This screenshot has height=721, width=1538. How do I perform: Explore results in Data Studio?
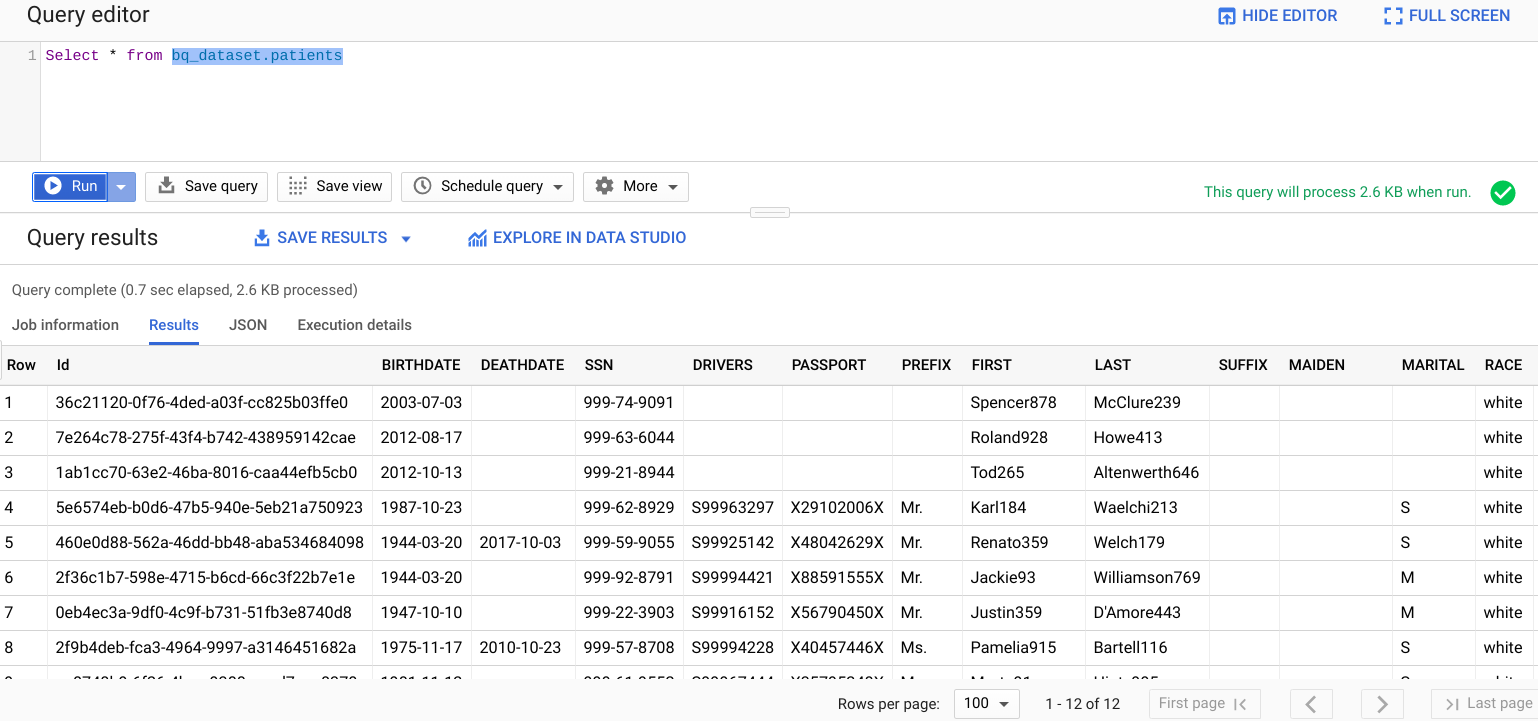coord(577,238)
